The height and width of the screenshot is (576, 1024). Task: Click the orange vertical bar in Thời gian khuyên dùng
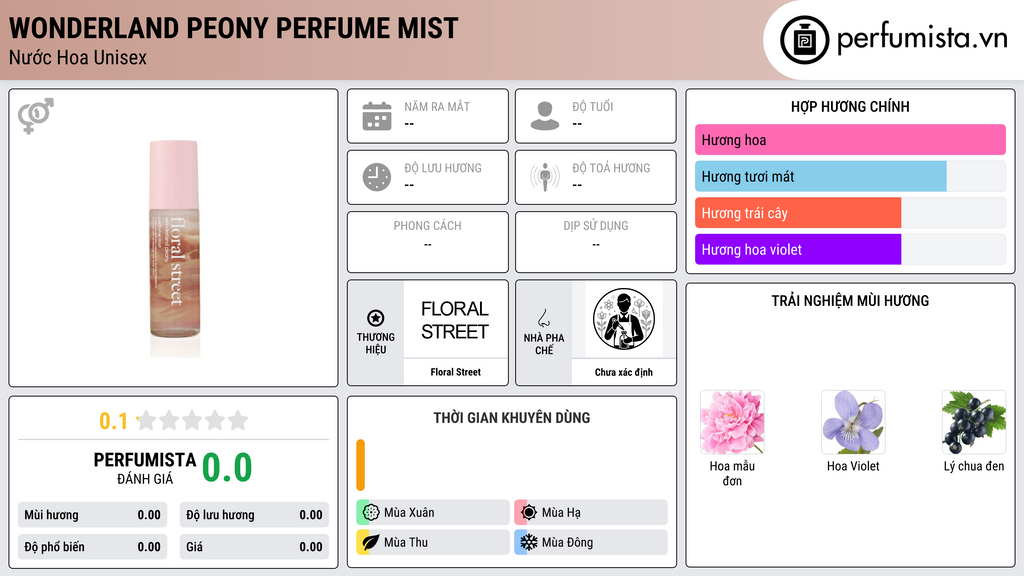click(x=360, y=465)
